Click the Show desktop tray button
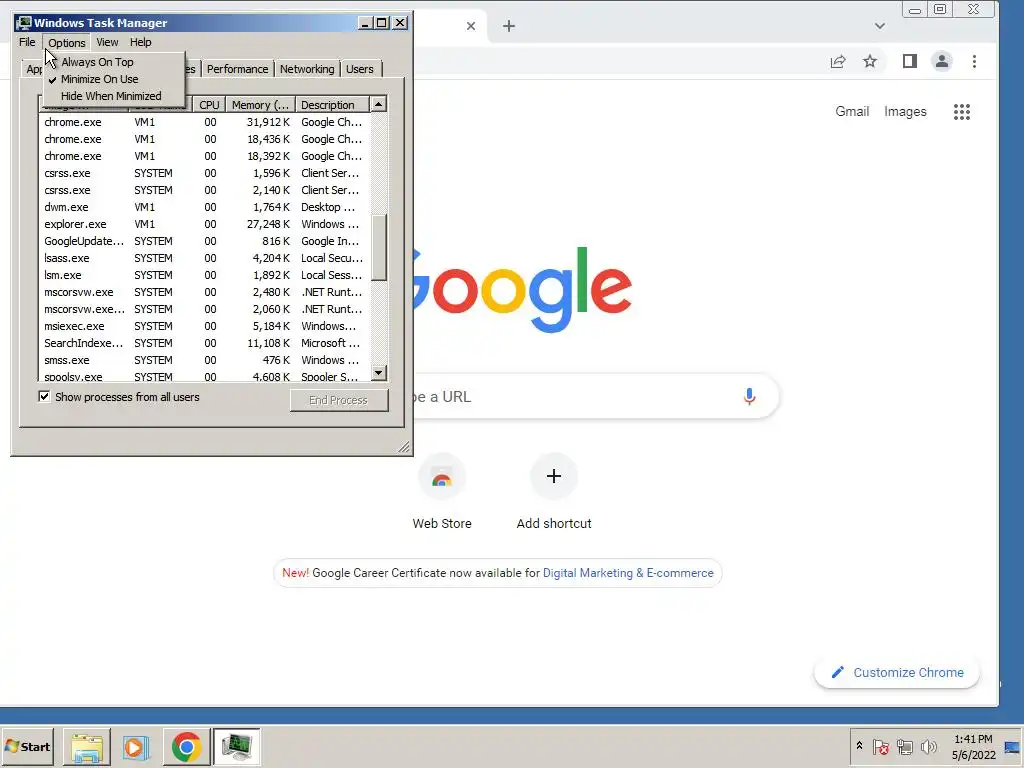This screenshot has width=1024, height=768. 1012,747
